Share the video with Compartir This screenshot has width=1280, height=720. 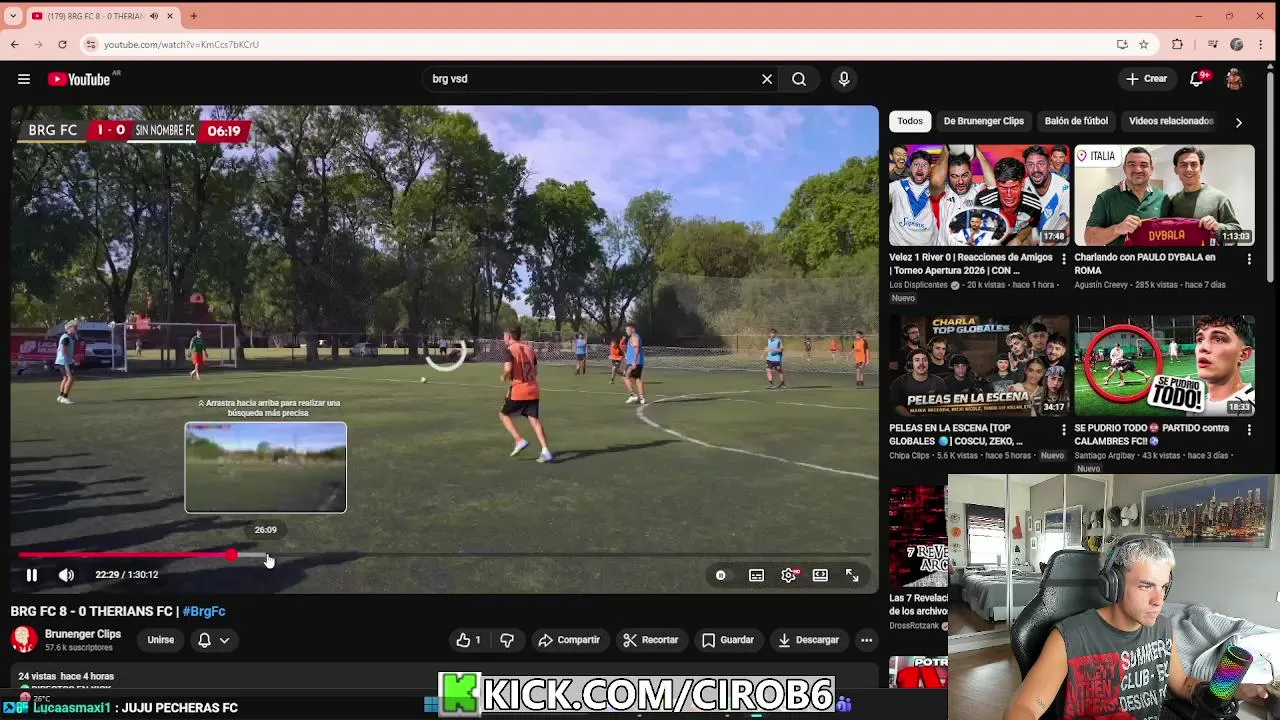point(569,640)
